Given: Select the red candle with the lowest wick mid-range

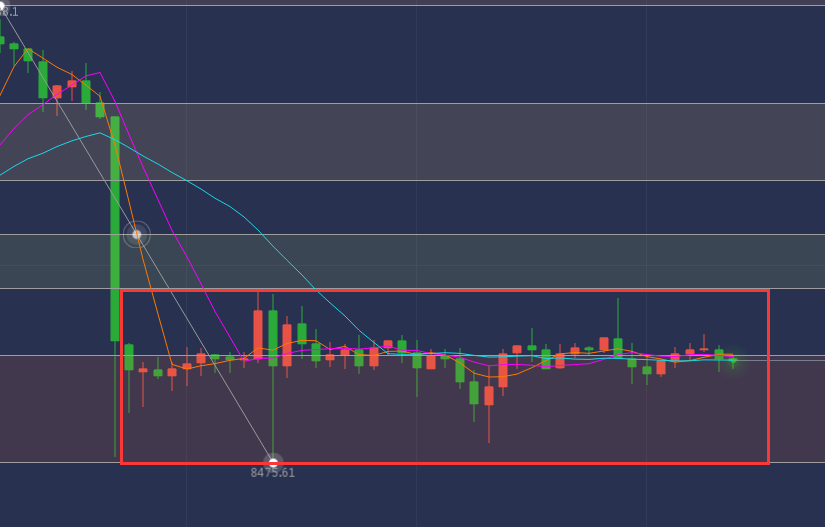Looking at the screenshot, I should pos(489,396).
